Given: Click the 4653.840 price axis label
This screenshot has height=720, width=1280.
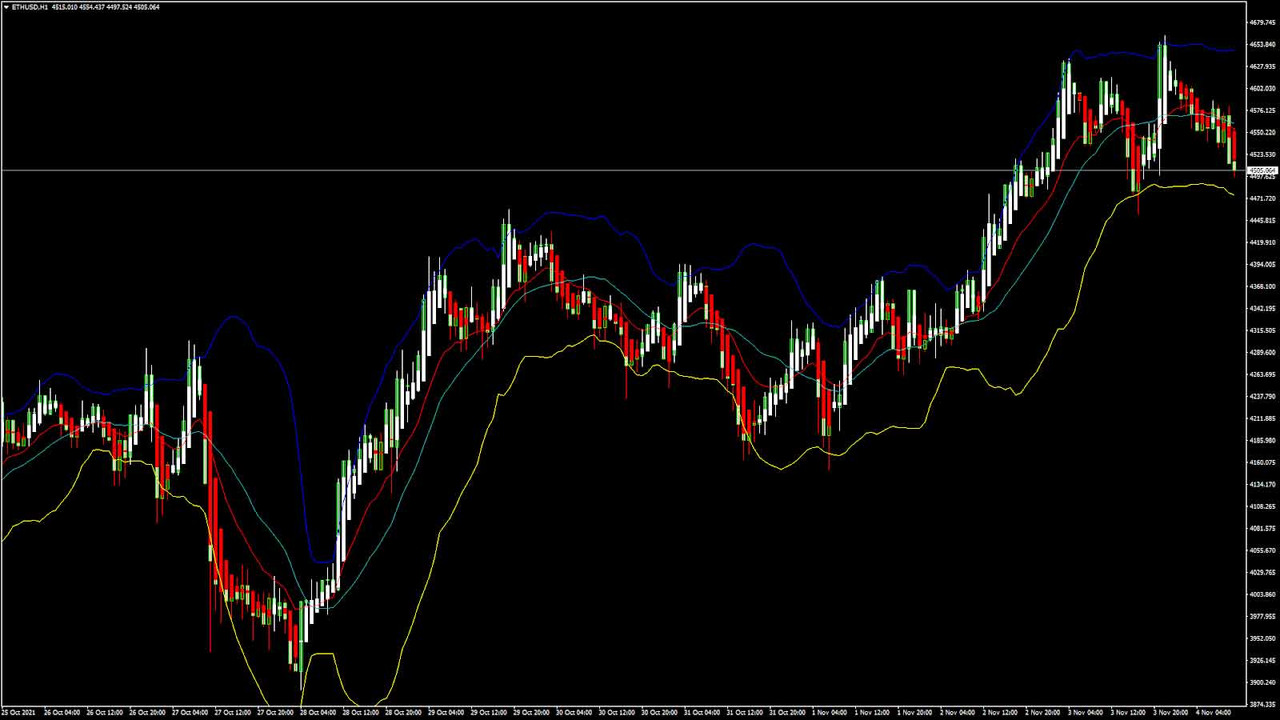Looking at the screenshot, I should pos(1262,44).
